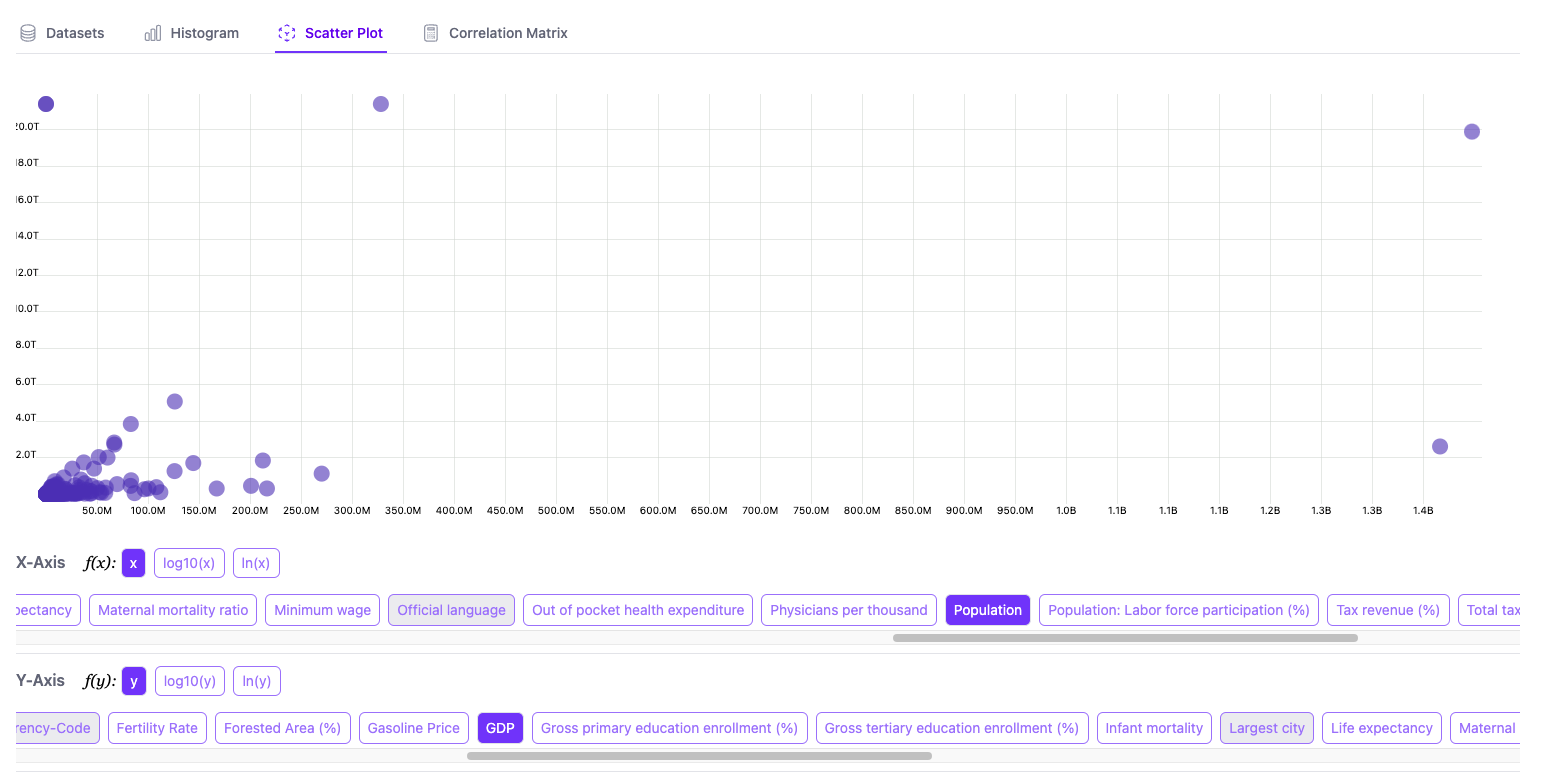Click the X-Axis variable horizontal scrollbar

1125,638
